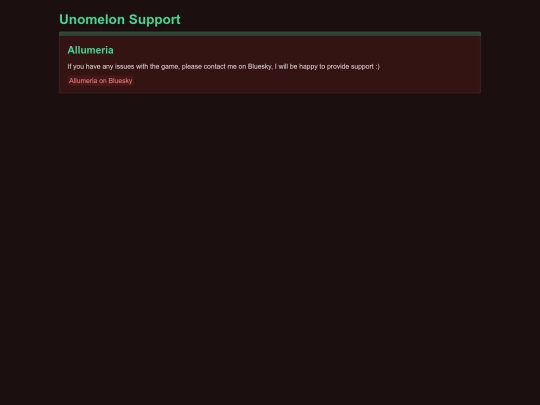The width and height of the screenshot is (540, 405).
Task: Click the phrase "provide support" in paragraph
Action: (350, 66)
